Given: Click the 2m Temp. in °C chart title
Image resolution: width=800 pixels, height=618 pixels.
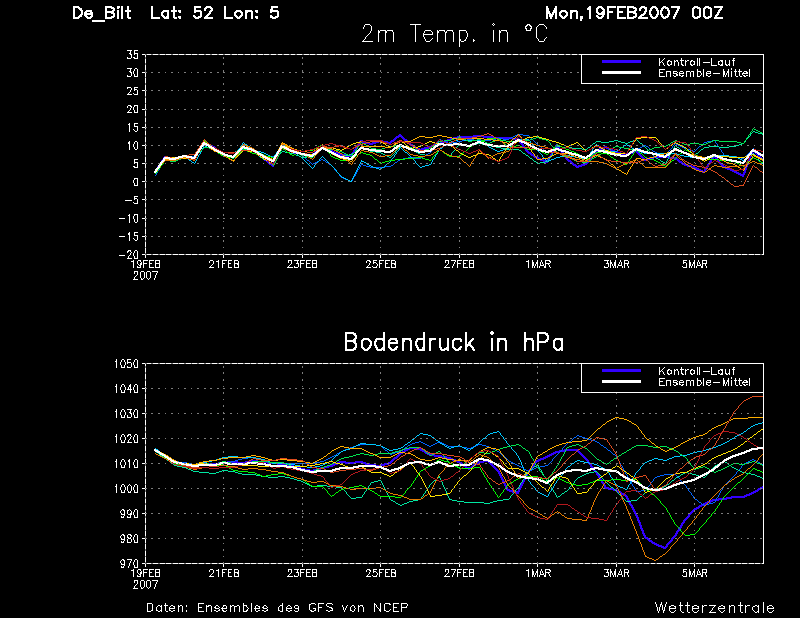Looking at the screenshot, I should tap(454, 34).
